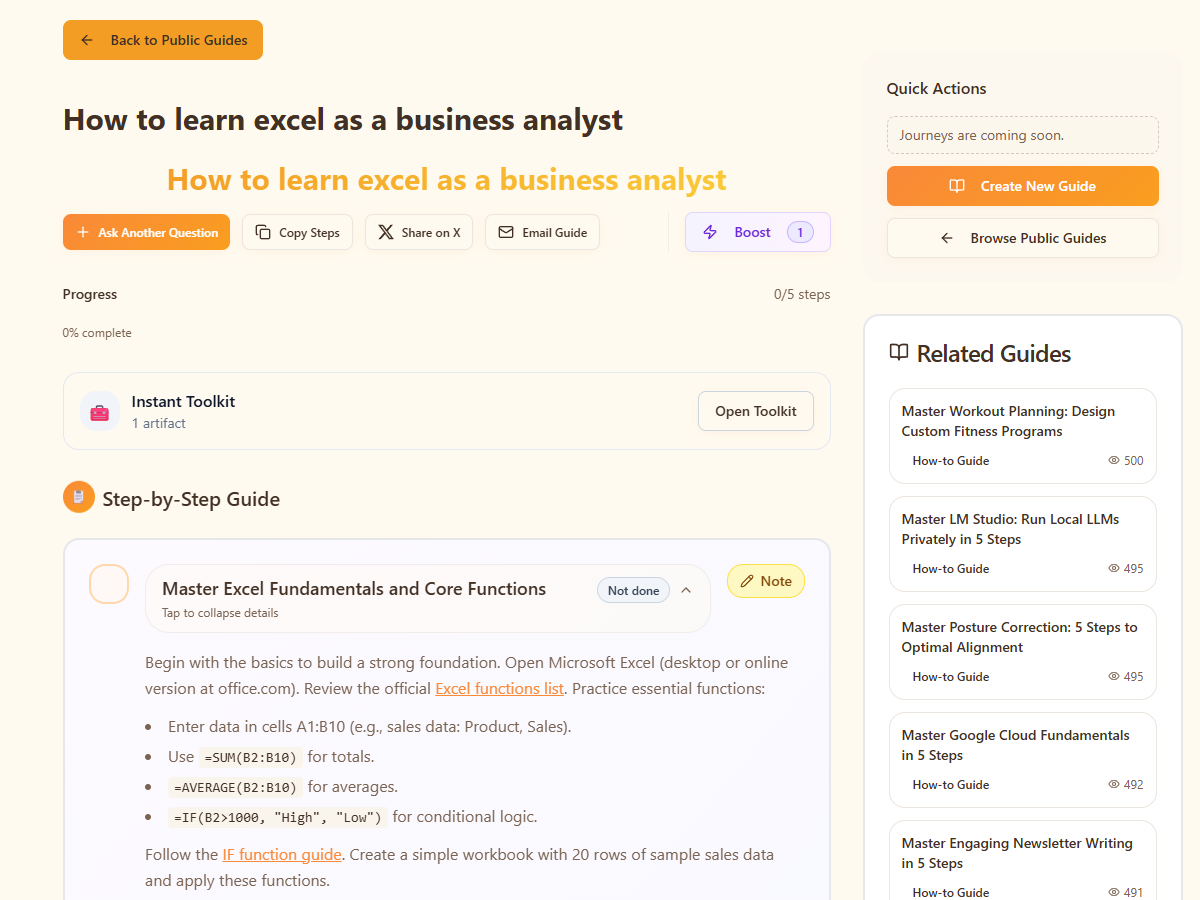The width and height of the screenshot is (1200, 900).
Task: Click the Browse Public Guides button
Action: click(1022, 238)
